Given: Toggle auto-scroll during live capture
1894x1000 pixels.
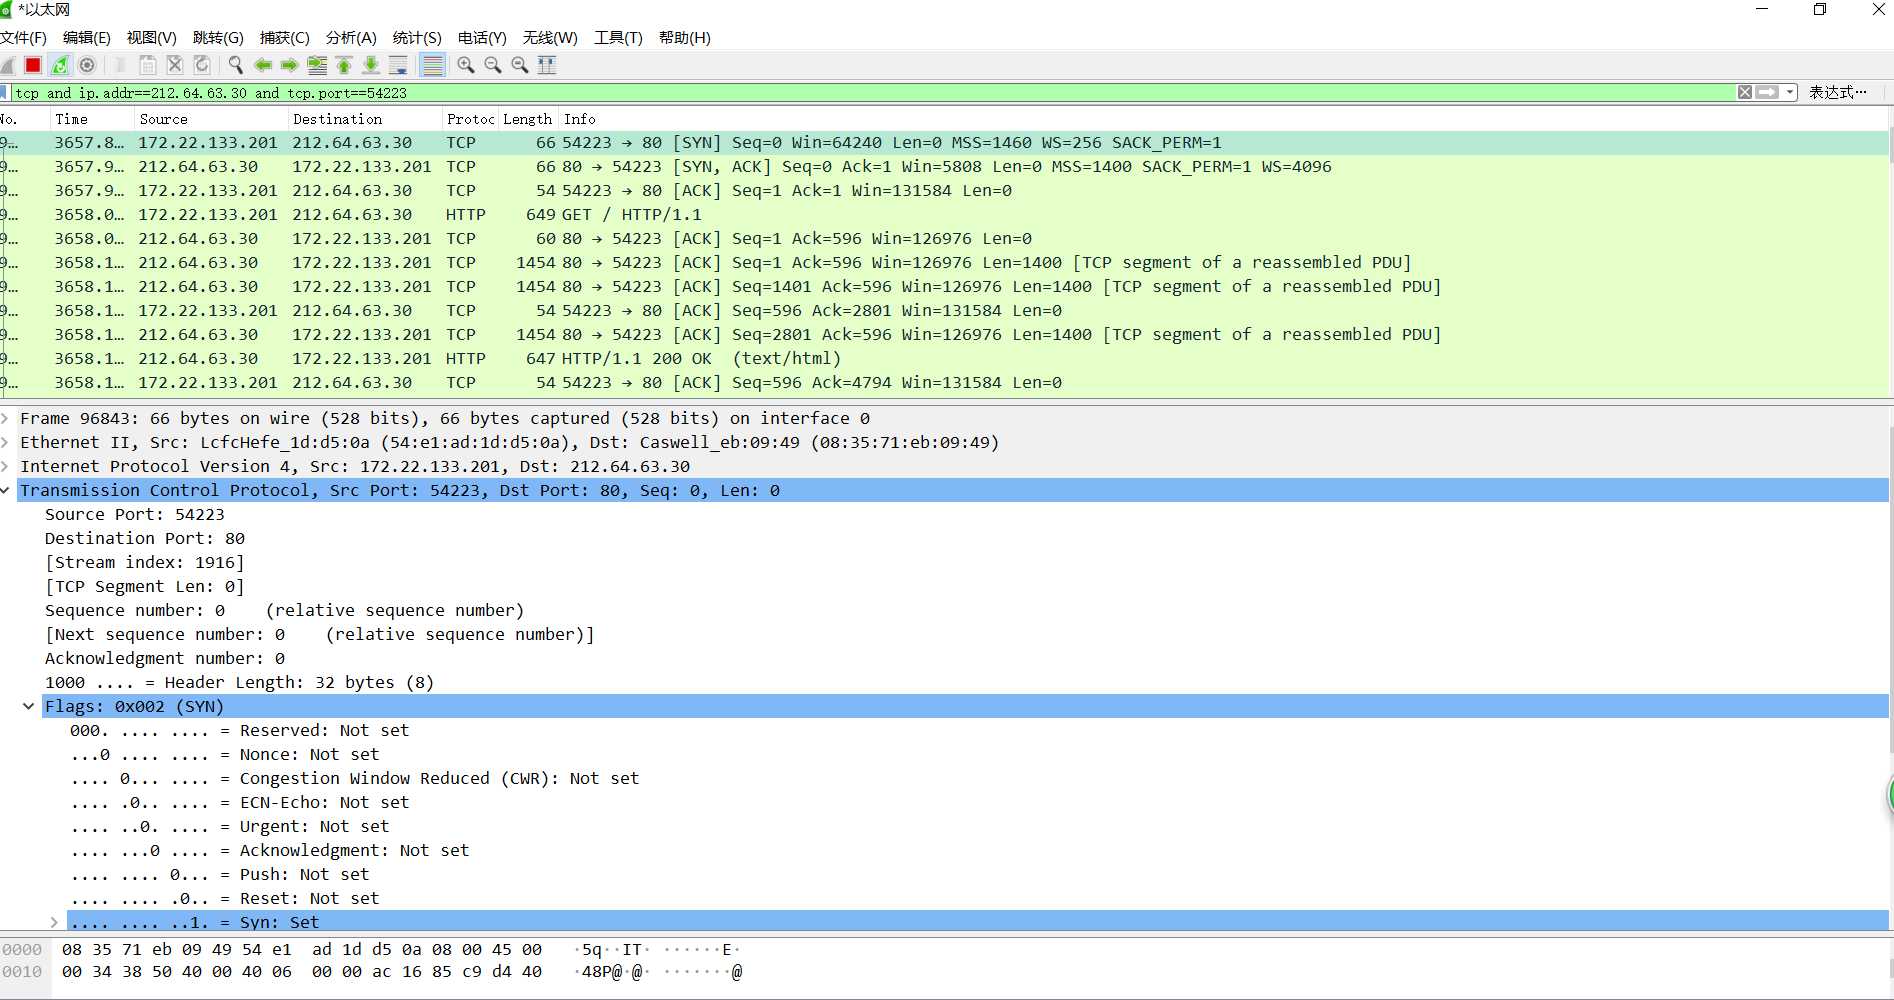Looking at the screenshot, I should pyautogui.click(x=398, y=65).
